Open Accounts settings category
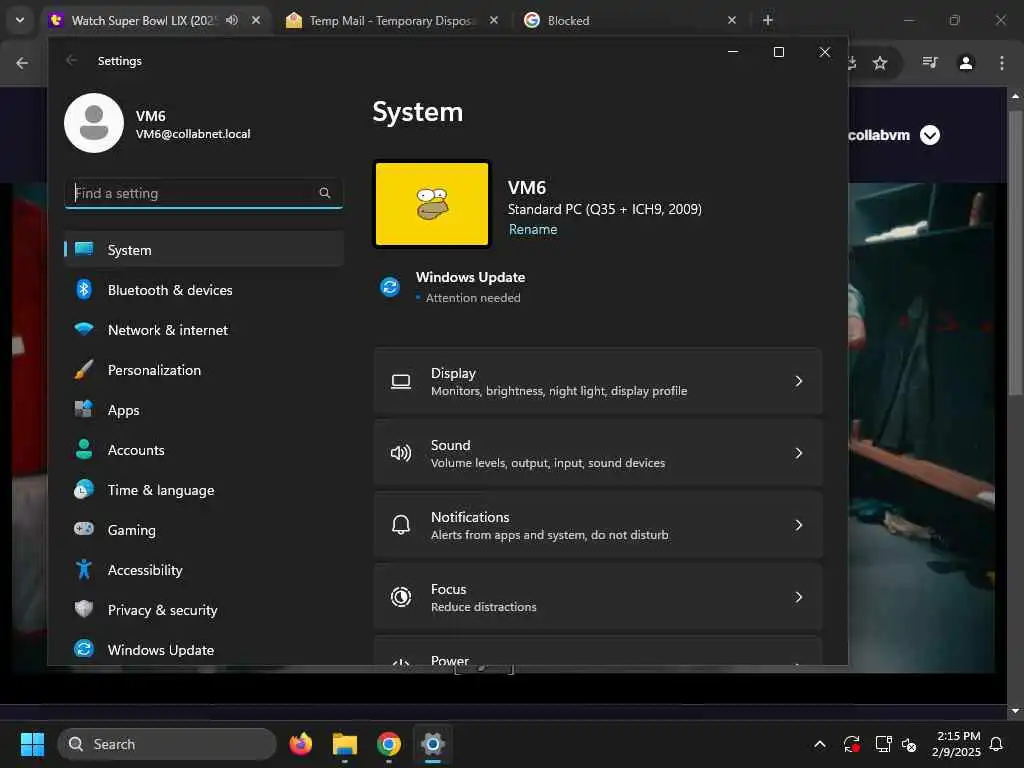This screenshot has width=1024, height=768. [204, 450]
